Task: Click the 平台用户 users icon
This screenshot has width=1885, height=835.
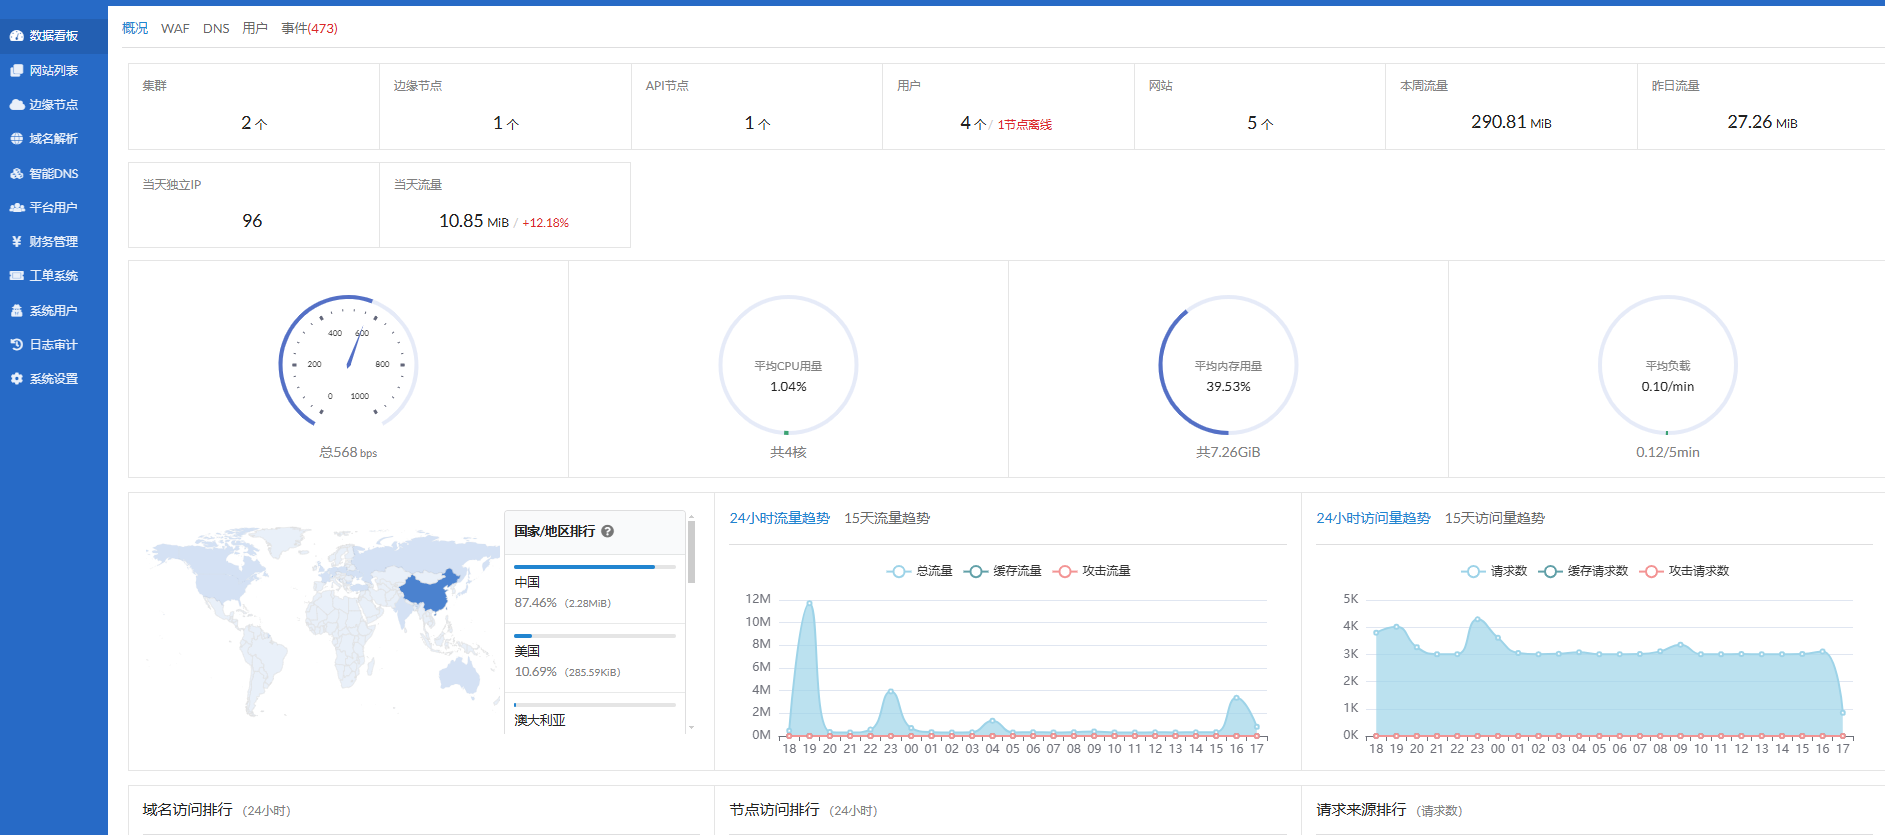Action: [x=17, y=208]
